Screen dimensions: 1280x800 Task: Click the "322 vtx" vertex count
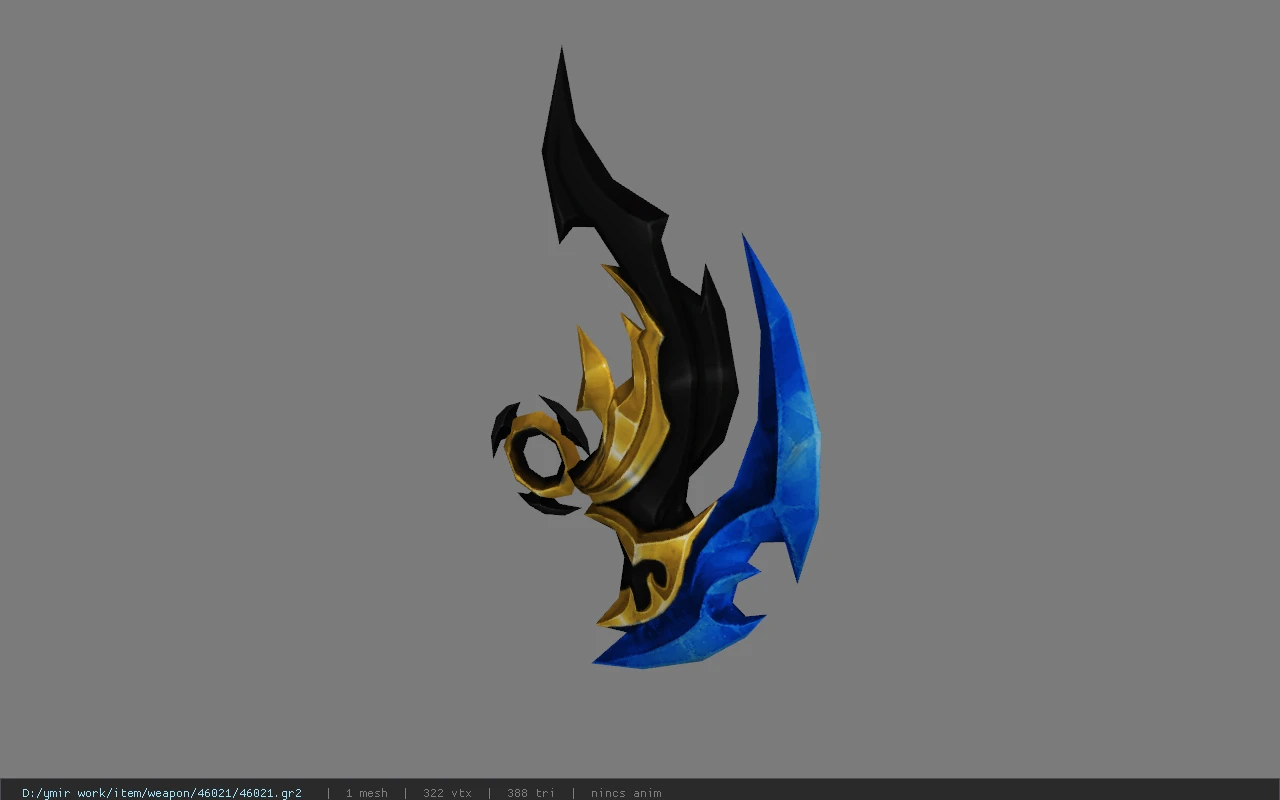pyautogui.click(x=447, y=793)
